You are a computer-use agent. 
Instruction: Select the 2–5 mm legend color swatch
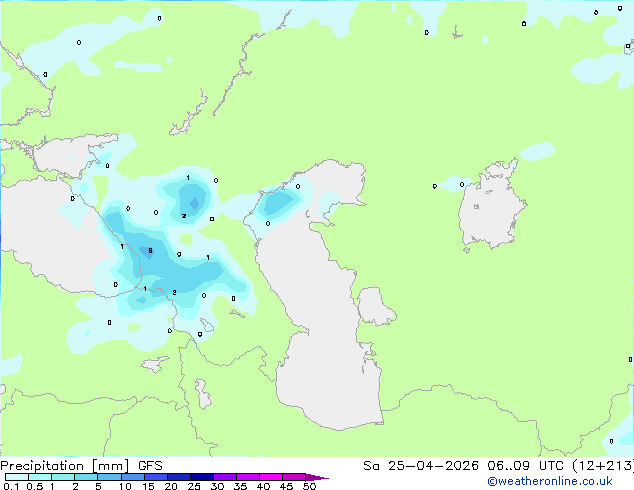coord(86,477)
